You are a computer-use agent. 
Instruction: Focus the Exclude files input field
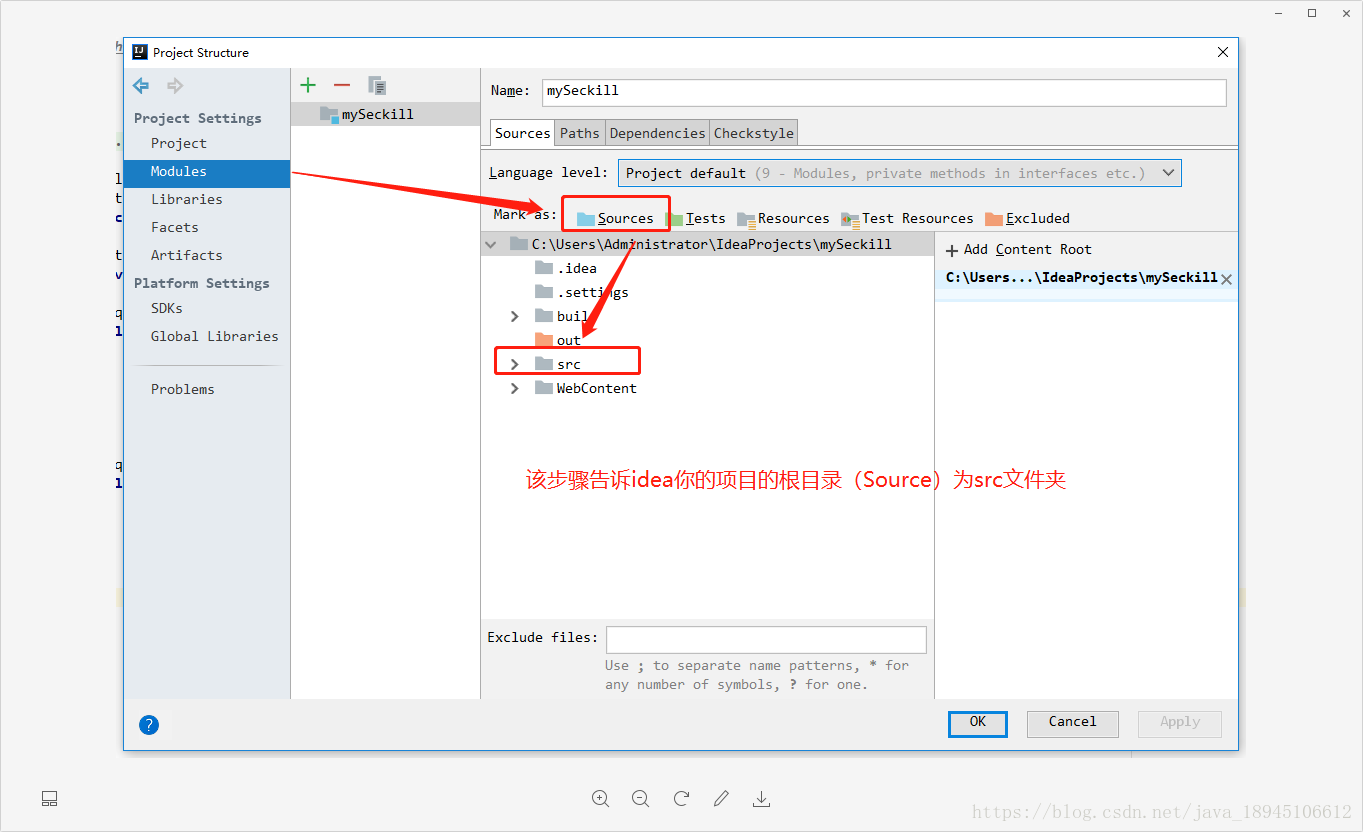click(x=766, y=639)
